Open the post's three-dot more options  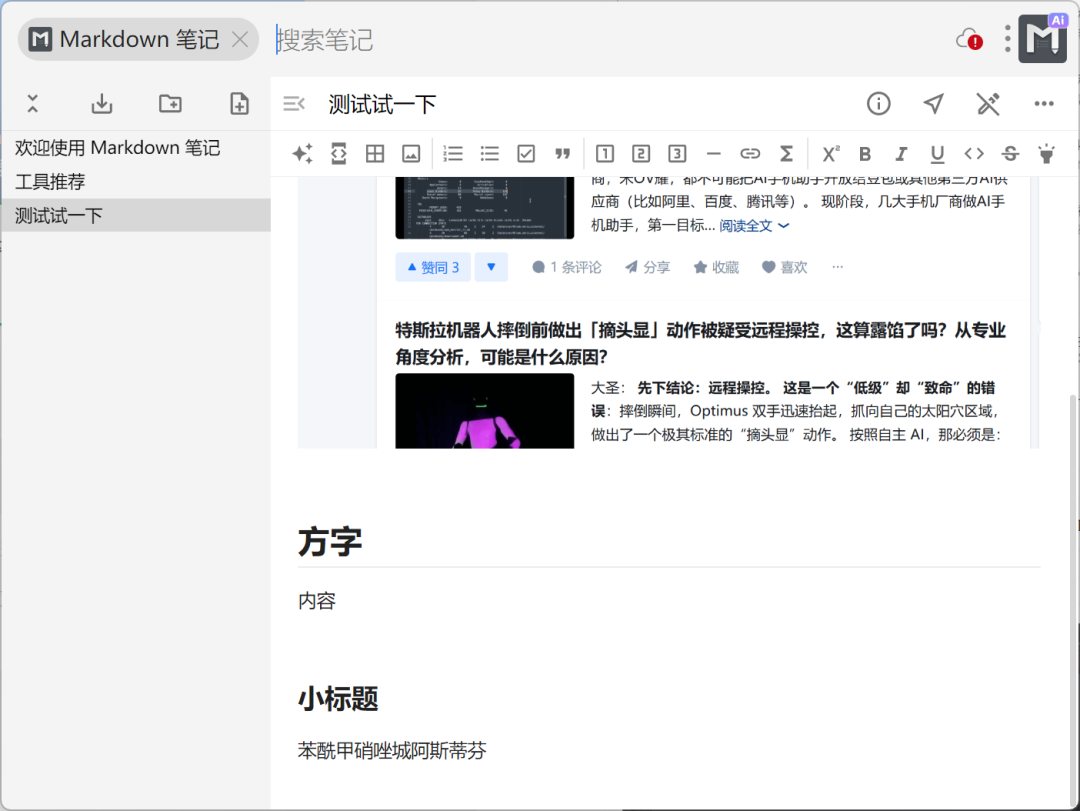coord(838,267)
